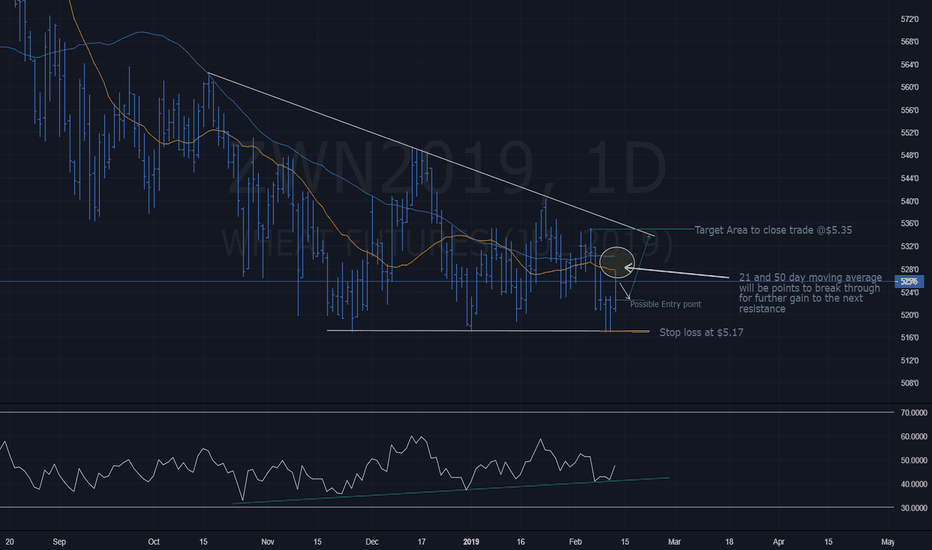This screenshot has width=932, height=550.
Task: Click the 512'0 price axis label
Action: [x=909, y=360]
